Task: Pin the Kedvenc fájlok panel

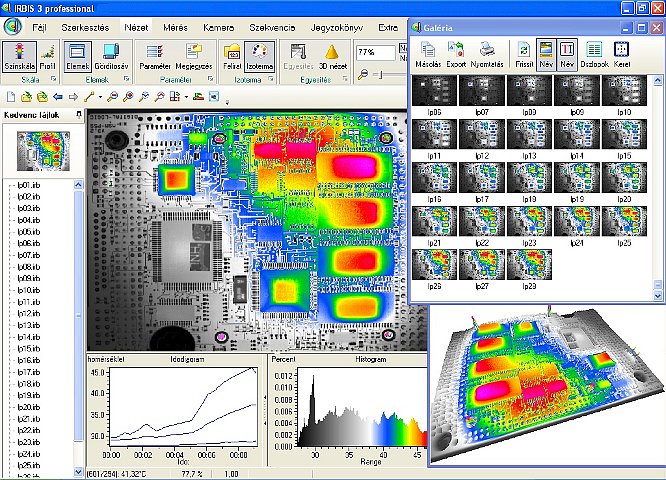Action: (x=79, y=115)
